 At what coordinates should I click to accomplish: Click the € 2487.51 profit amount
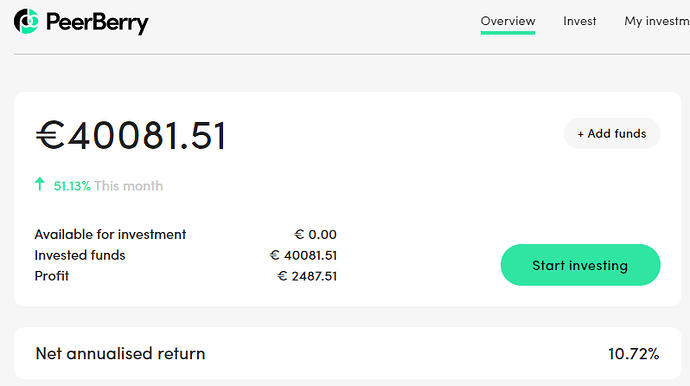tap(307, 276)
